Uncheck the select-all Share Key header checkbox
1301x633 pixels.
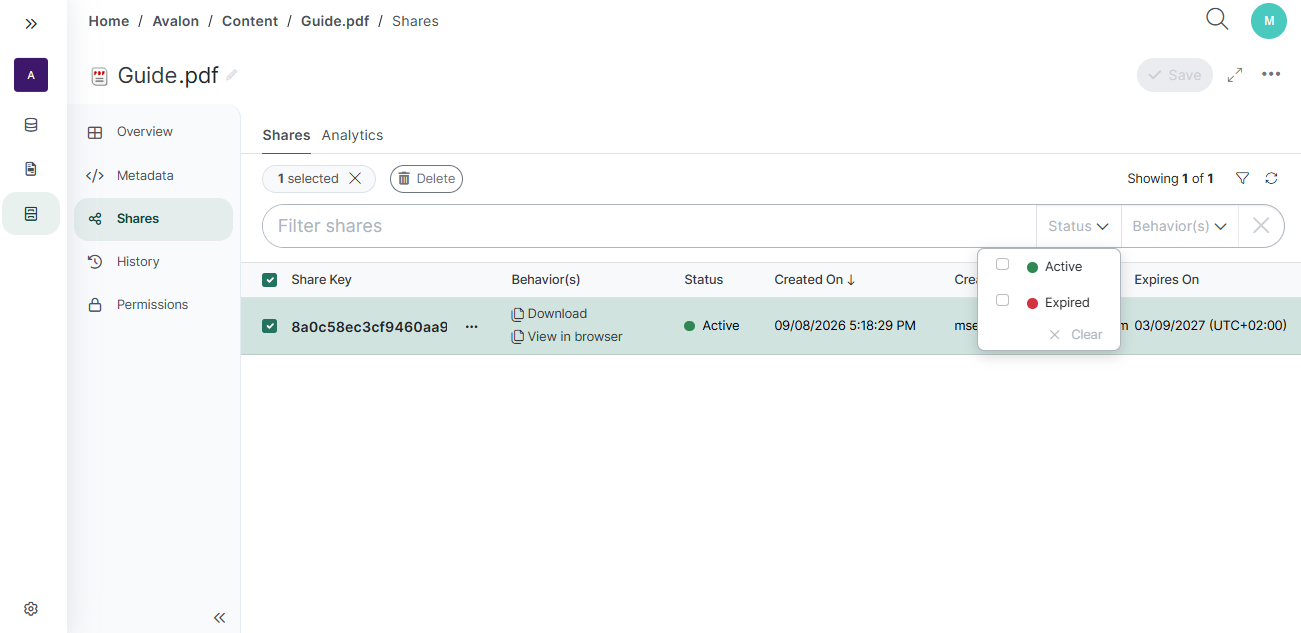[269, 280]
